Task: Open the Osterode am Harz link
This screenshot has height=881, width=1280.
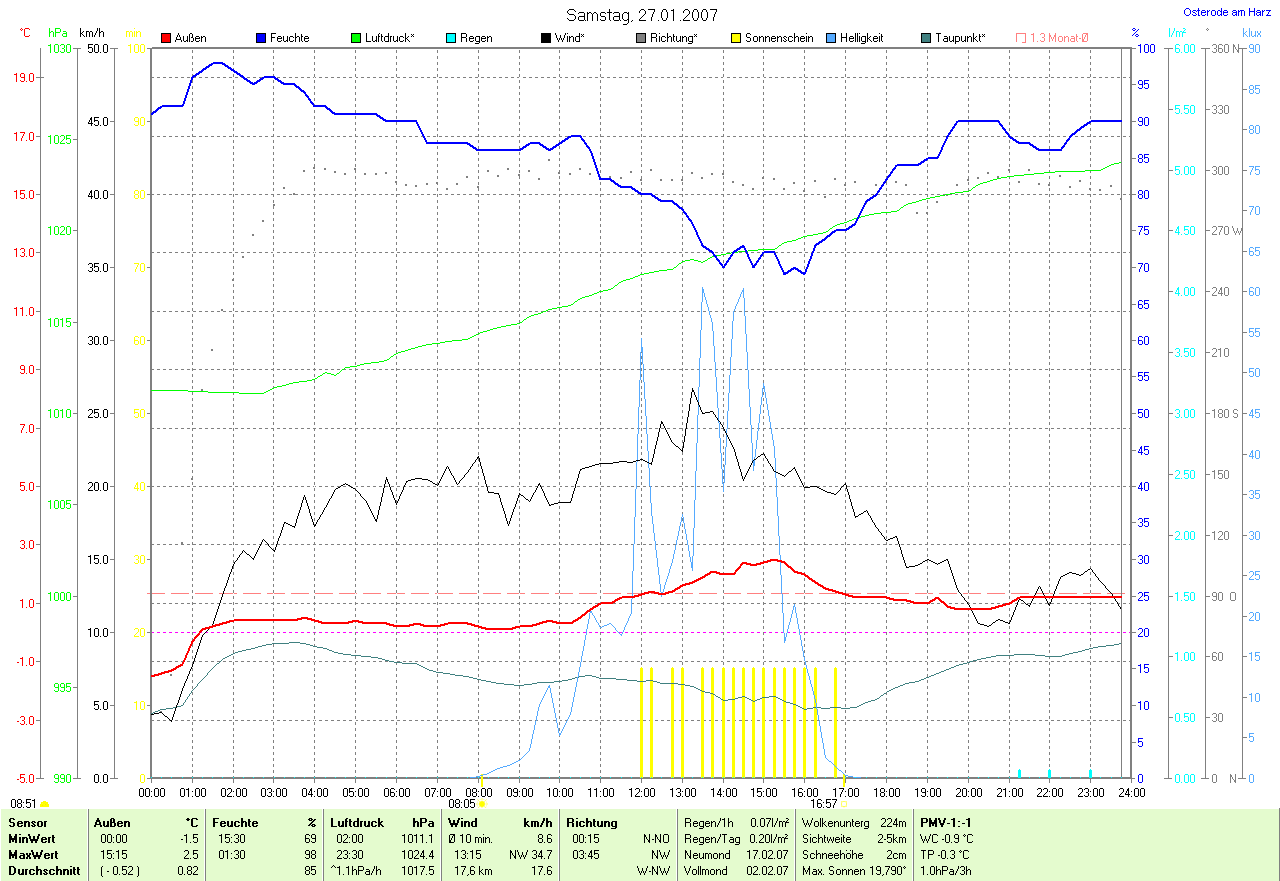Action: click(x=1229, y=13)
